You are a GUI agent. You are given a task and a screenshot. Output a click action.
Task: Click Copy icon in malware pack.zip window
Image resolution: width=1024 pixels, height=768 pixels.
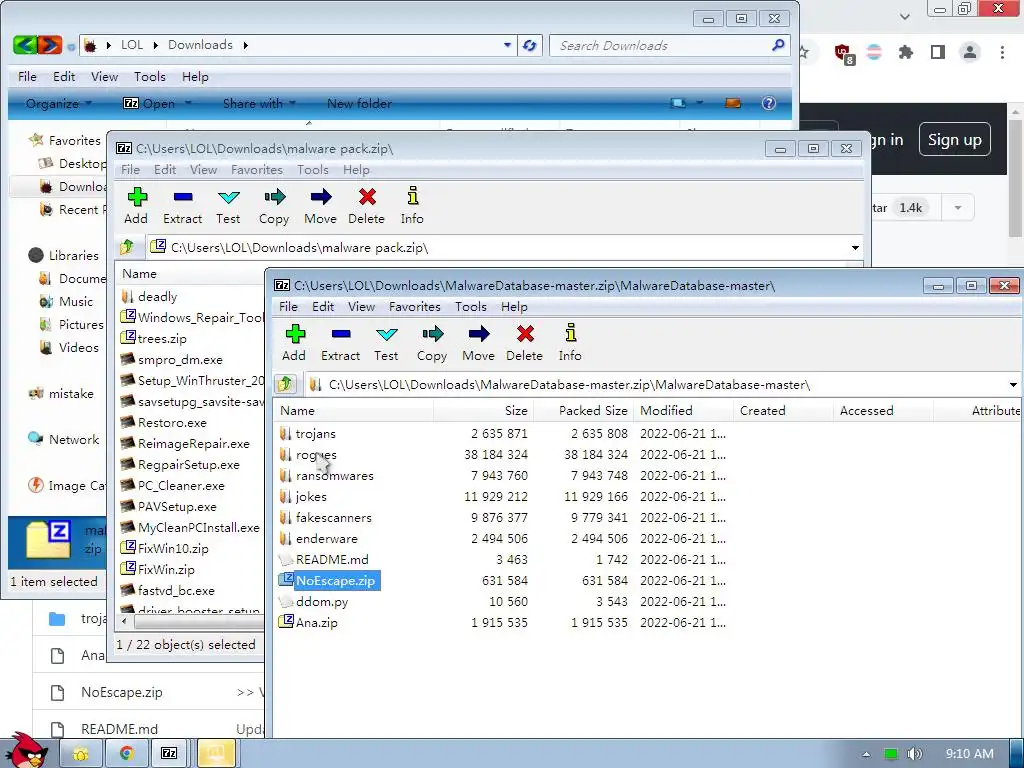point(274,197)
